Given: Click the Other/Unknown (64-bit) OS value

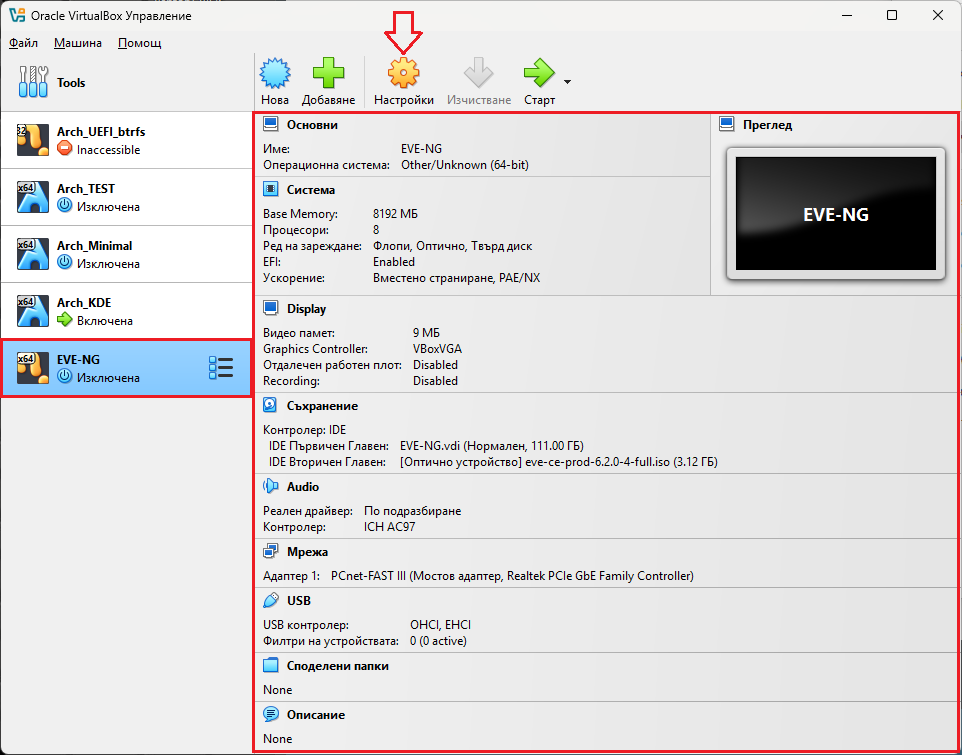Looking at the screenshot, I should click(x=465, y=165).
